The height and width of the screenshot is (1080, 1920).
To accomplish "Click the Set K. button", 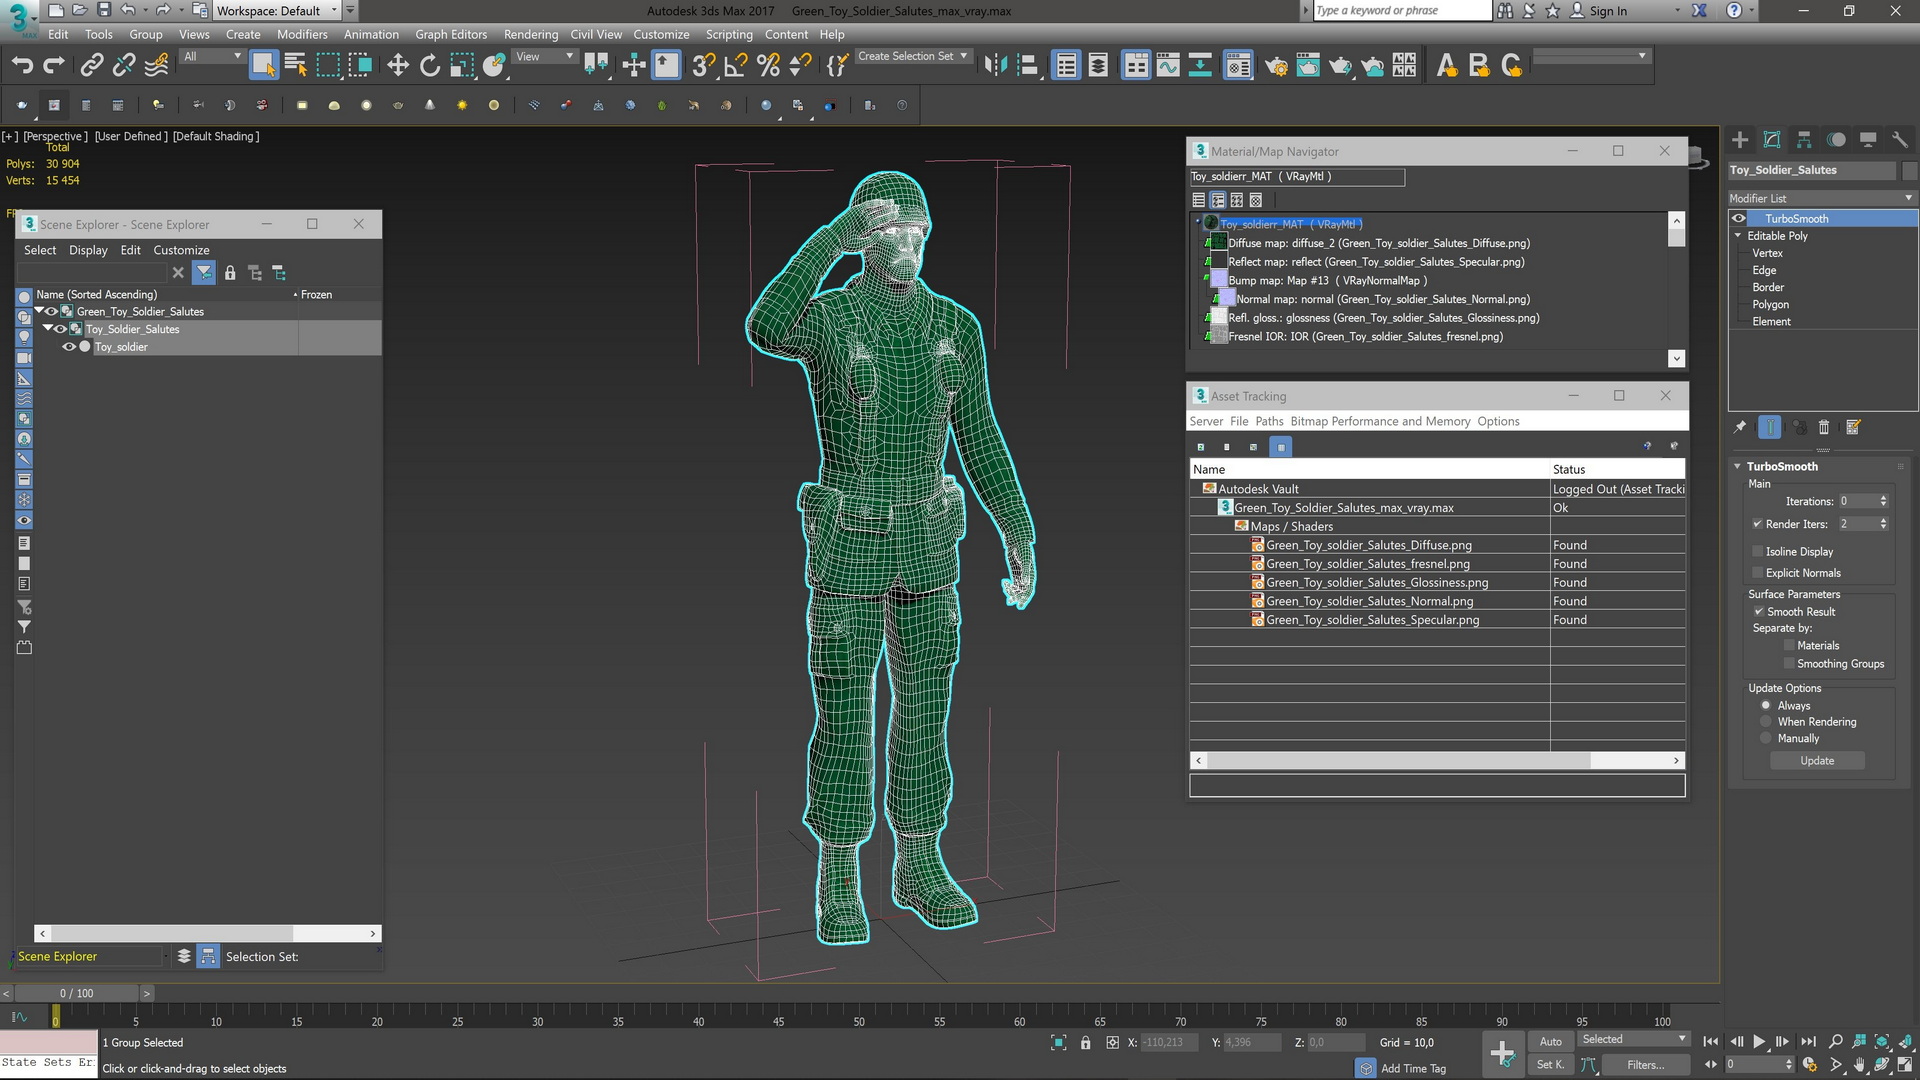I will point(1550,1065).
